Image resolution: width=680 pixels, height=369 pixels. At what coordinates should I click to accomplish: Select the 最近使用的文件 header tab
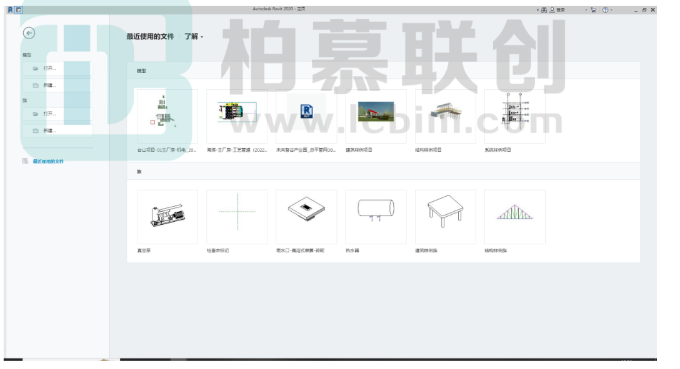point(150,36)
